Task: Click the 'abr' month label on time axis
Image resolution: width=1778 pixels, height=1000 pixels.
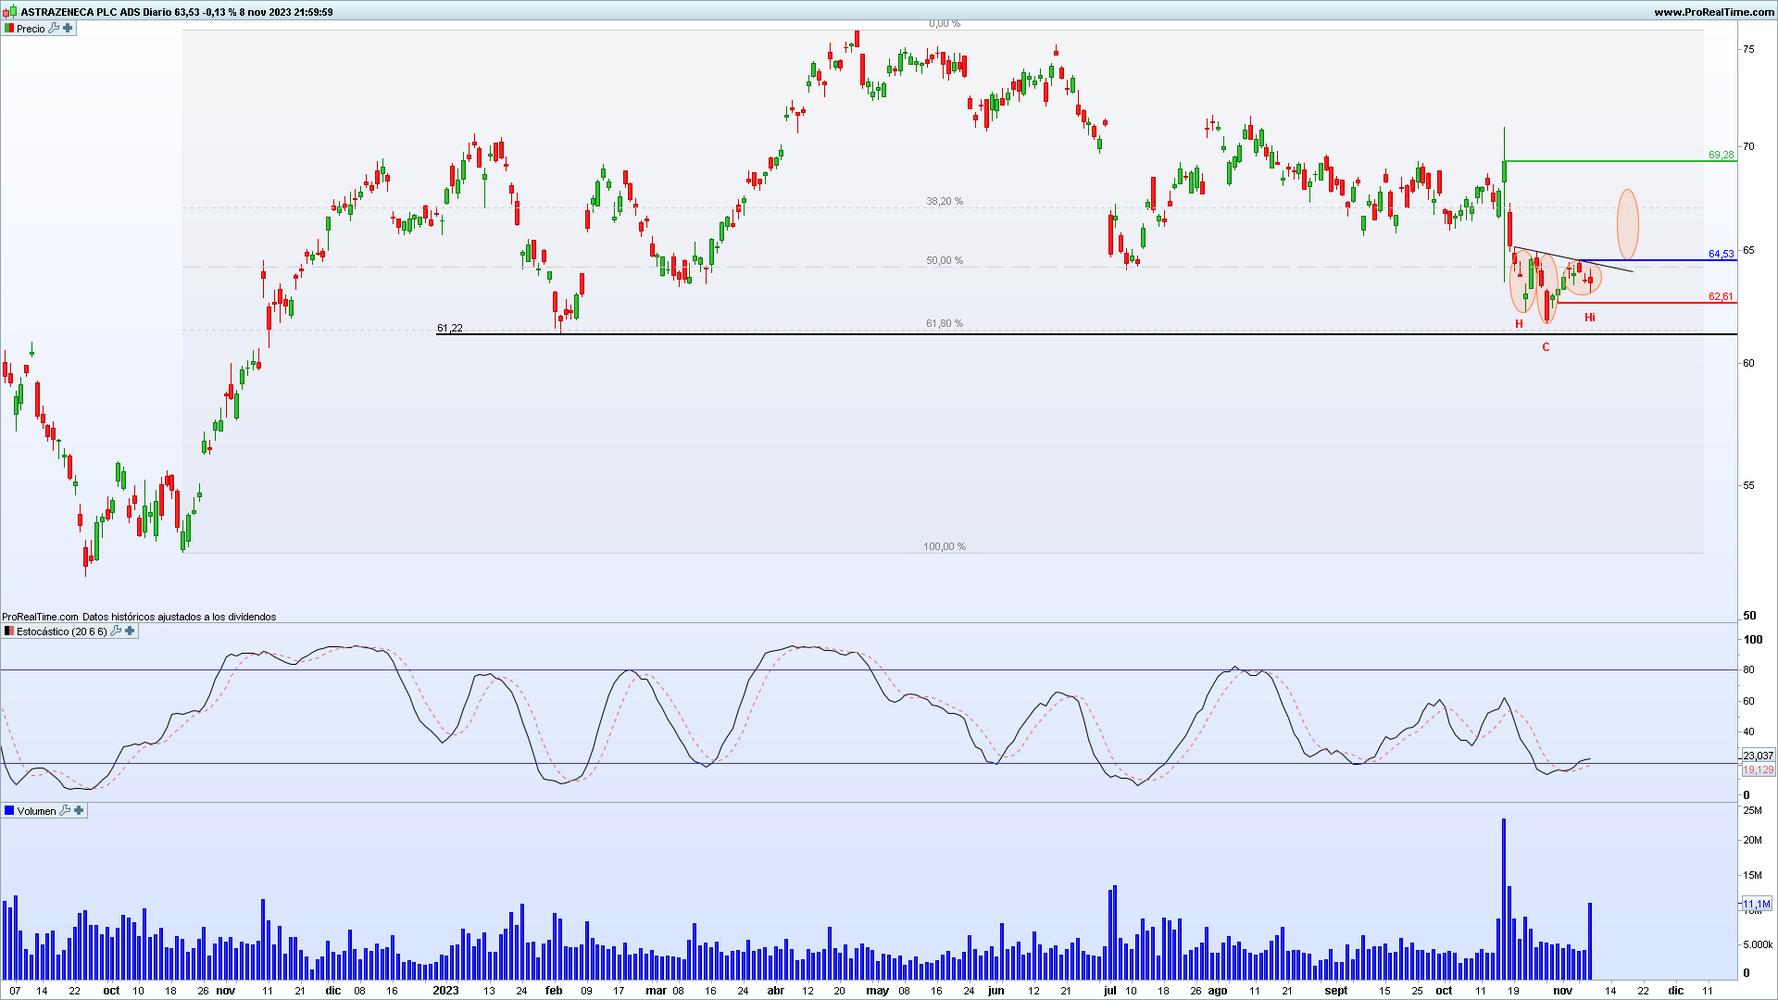Action: (x=776, y=991)
